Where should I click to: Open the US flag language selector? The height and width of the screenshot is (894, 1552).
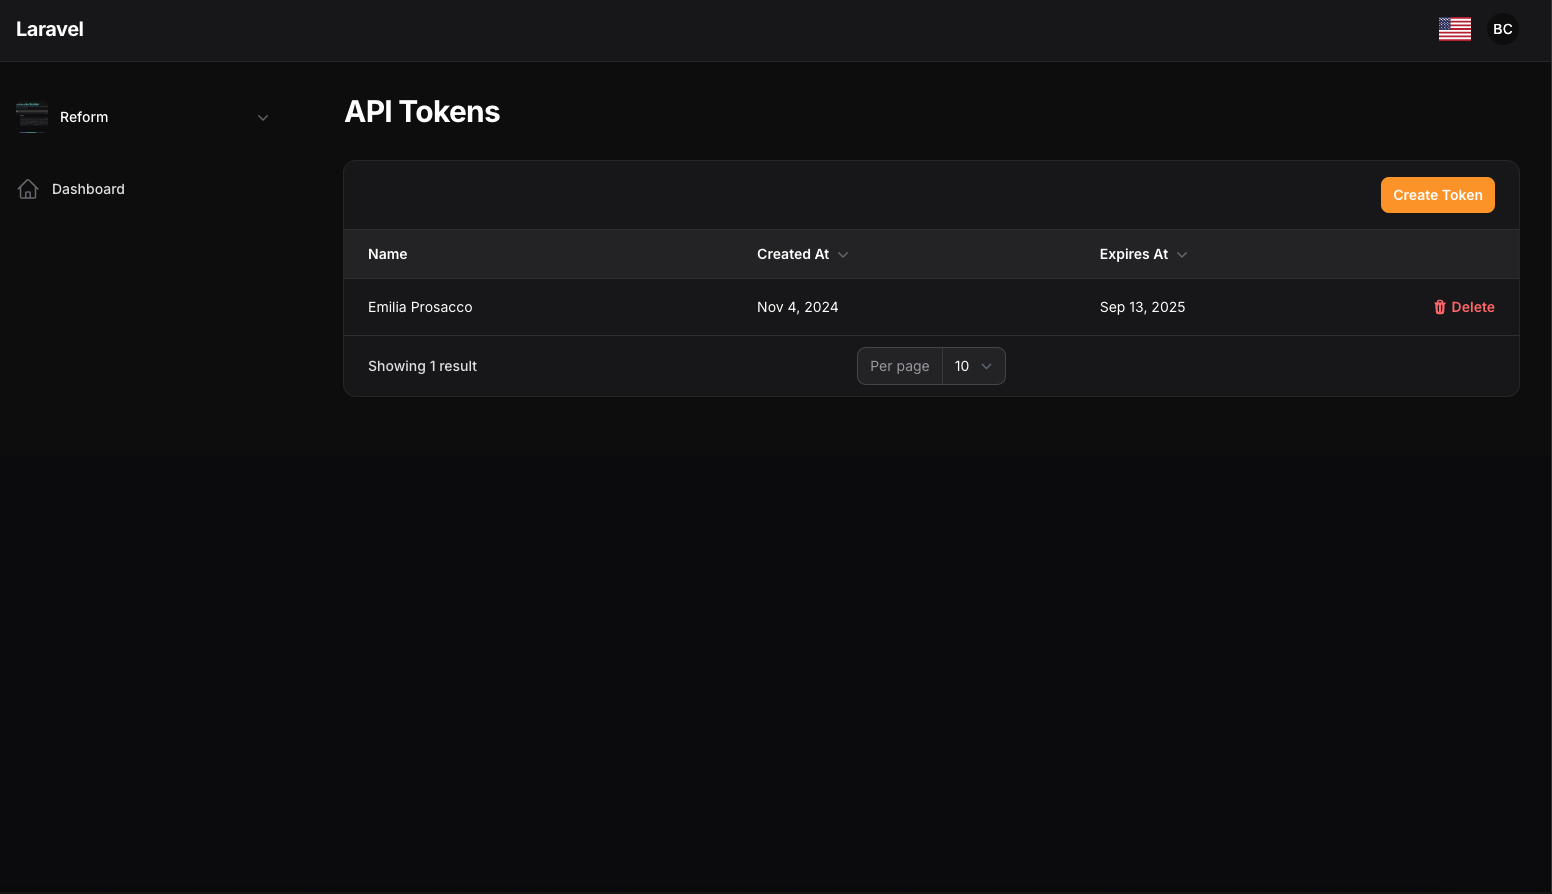click(x=1454, y=29)
